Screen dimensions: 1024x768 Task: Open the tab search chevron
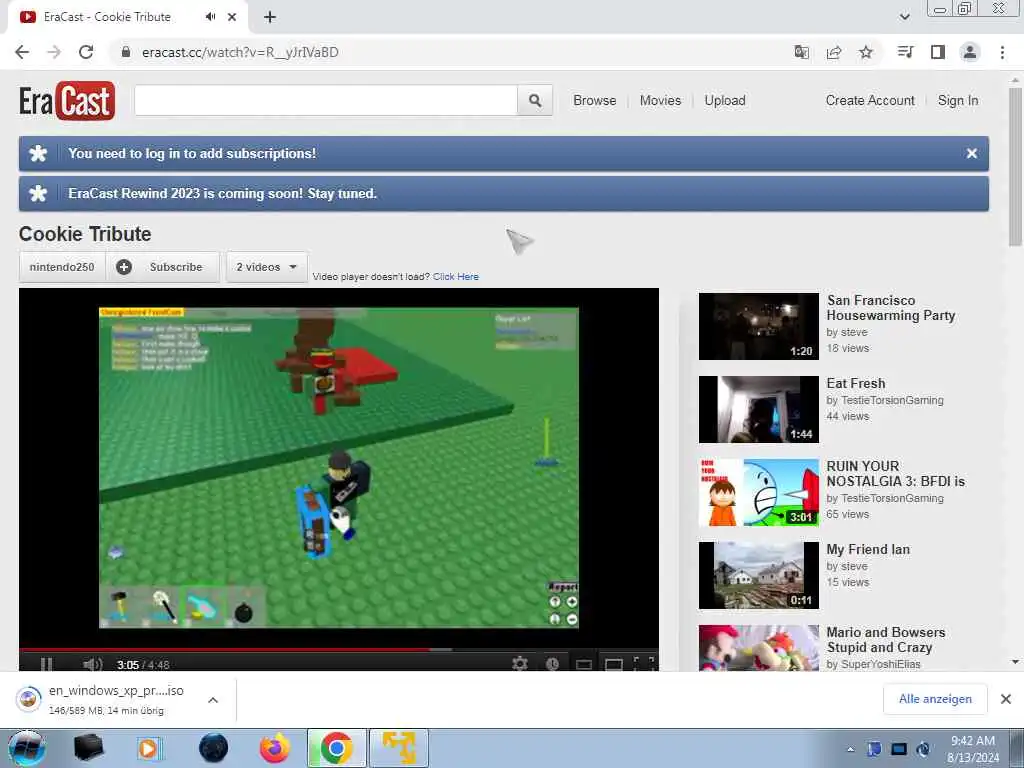[904, 17]
